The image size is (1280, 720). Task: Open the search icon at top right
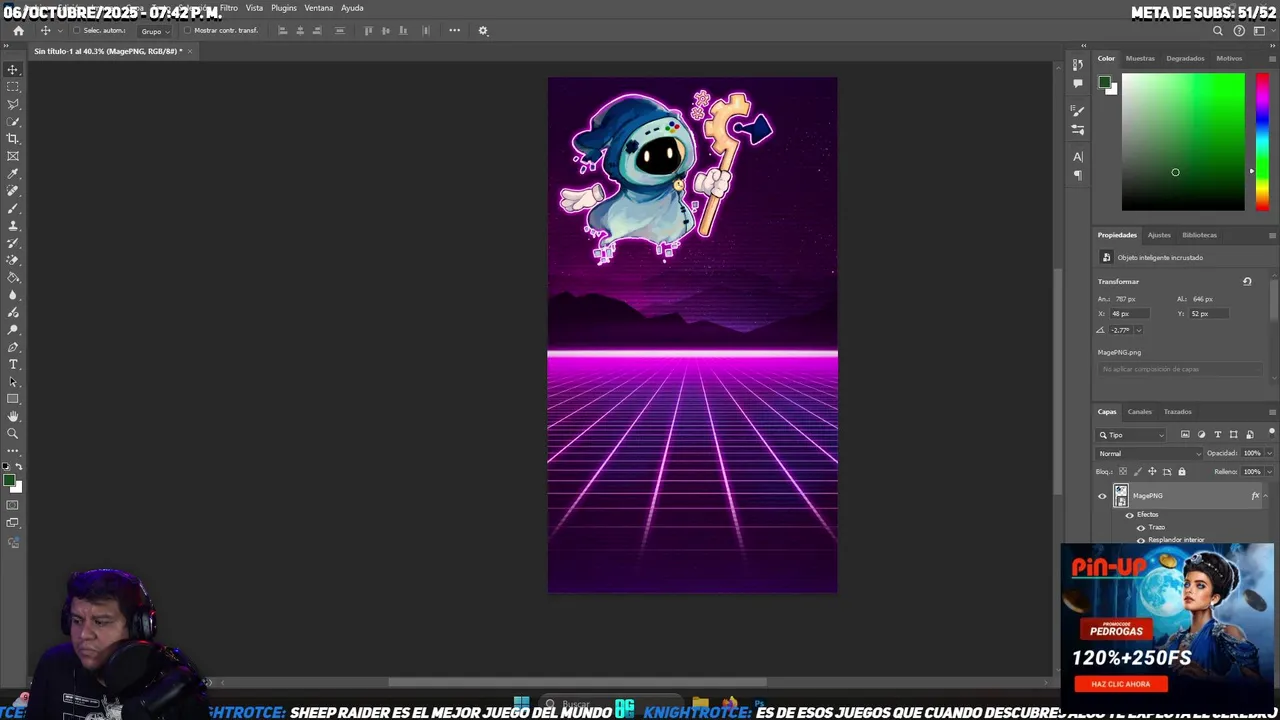click(1218, 31)
